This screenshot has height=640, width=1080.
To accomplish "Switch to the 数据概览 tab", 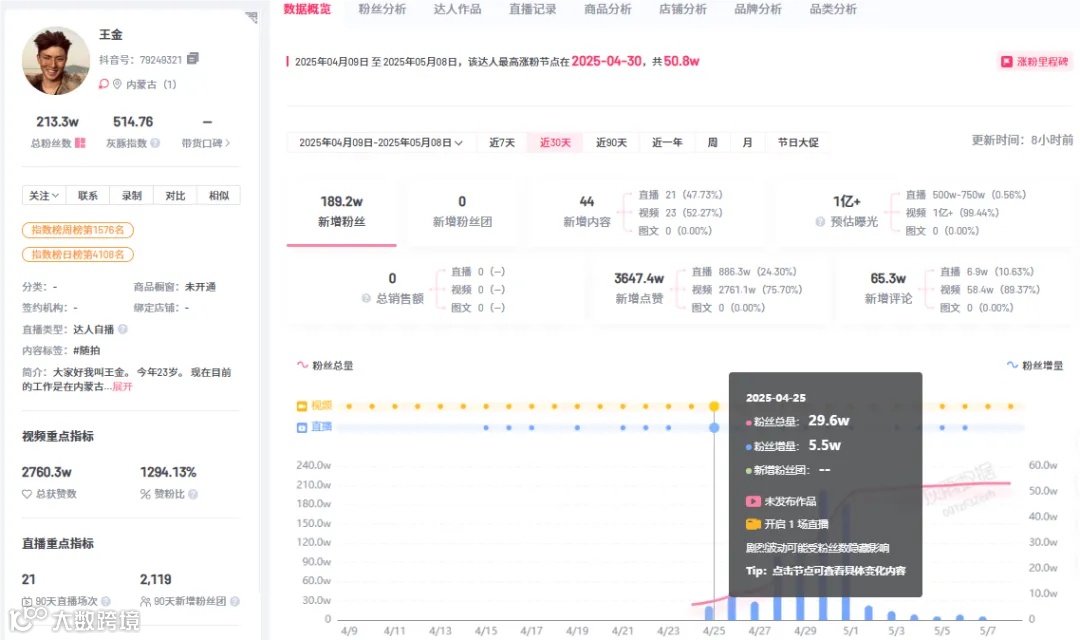I will tap(307, 9).
